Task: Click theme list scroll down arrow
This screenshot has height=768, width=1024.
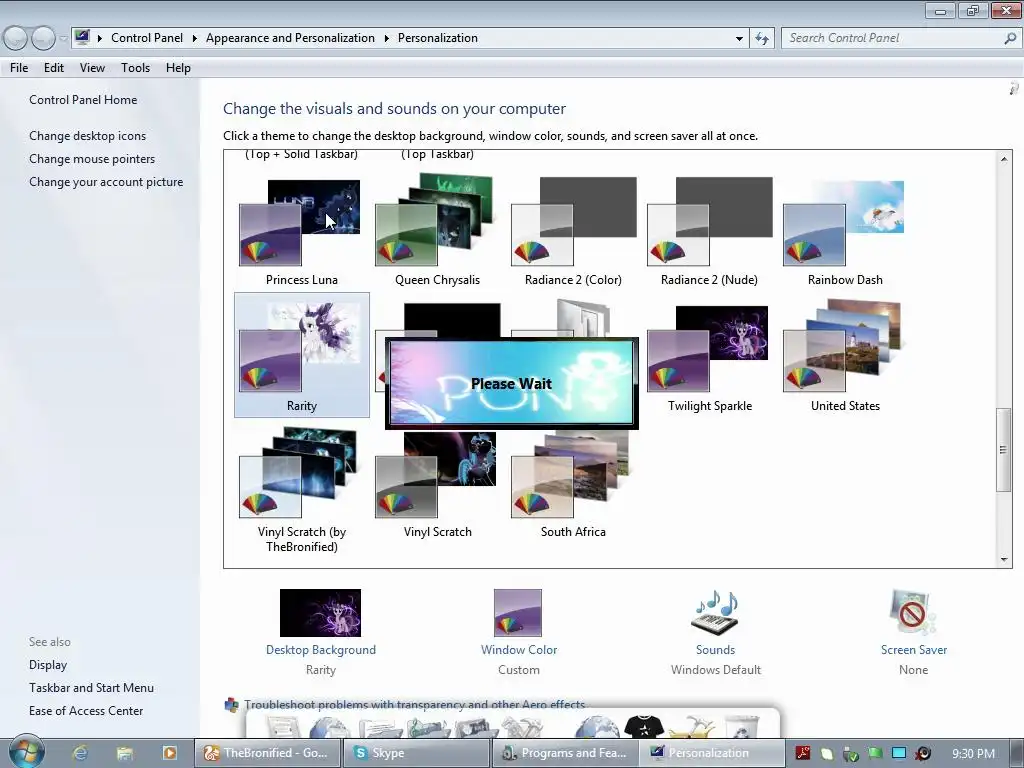Action: tap(1004, 559)
